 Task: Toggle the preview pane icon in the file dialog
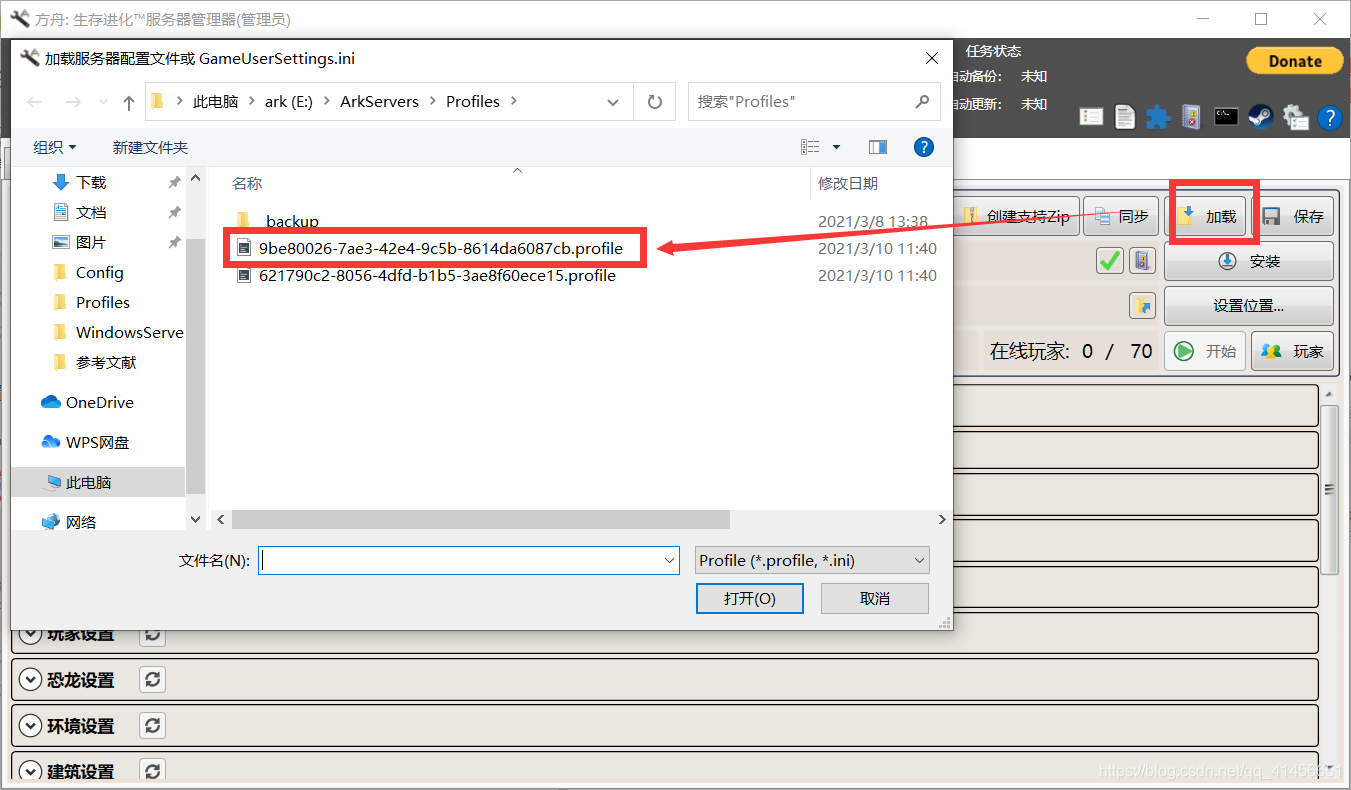click(x=878, y=147)
